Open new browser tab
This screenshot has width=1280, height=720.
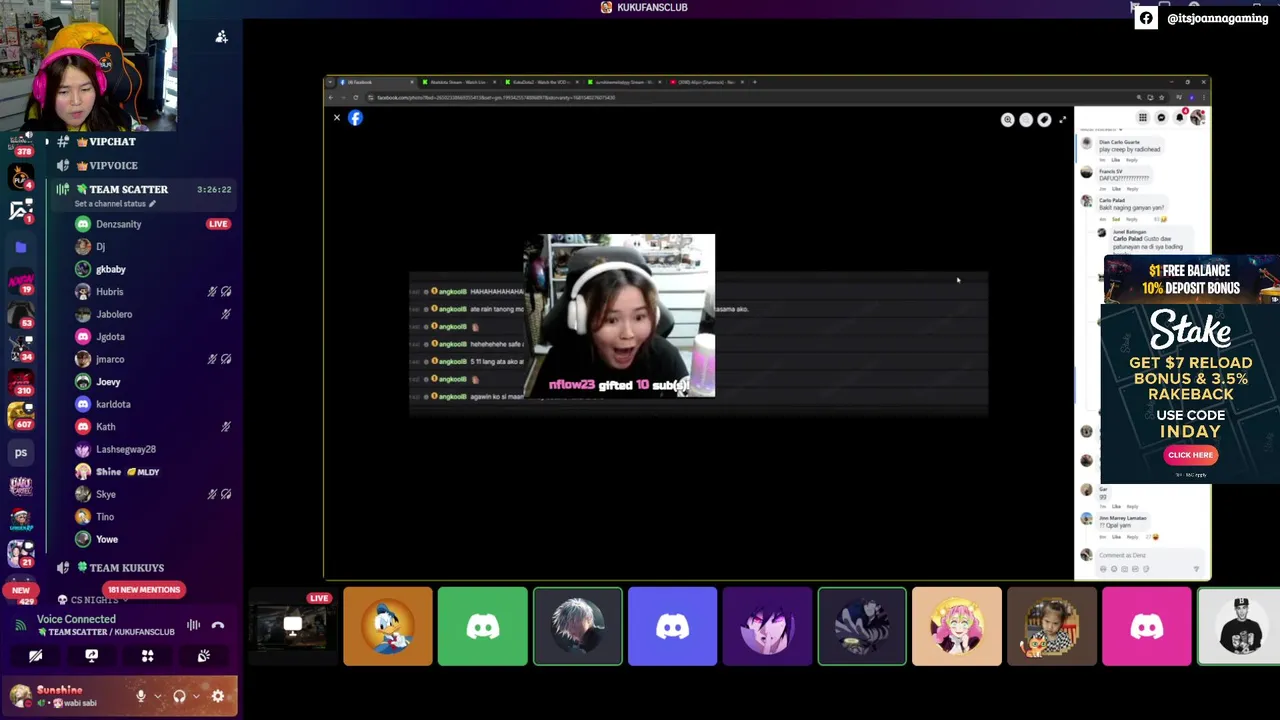point(755,82)
